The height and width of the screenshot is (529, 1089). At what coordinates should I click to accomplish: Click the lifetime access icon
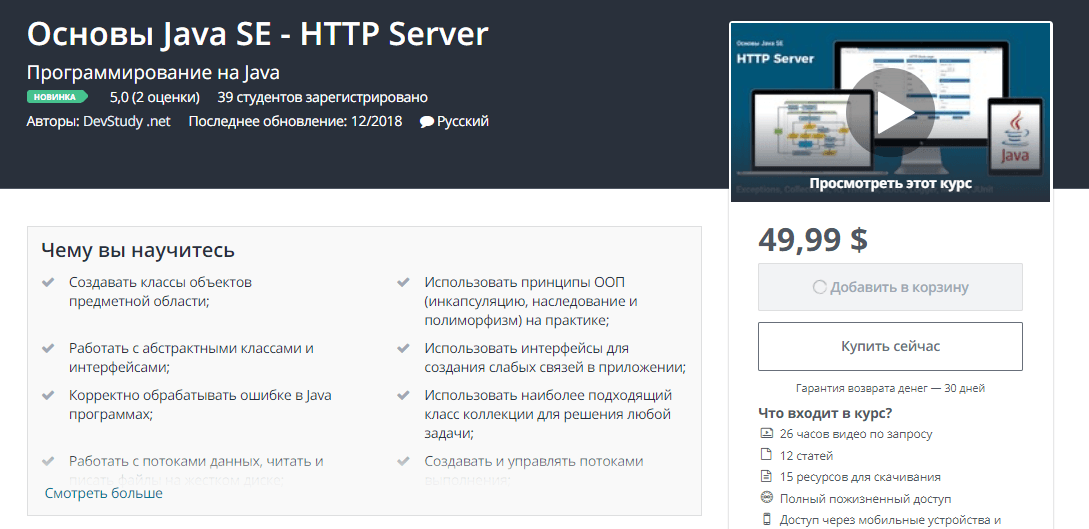[x=767, y=498]
